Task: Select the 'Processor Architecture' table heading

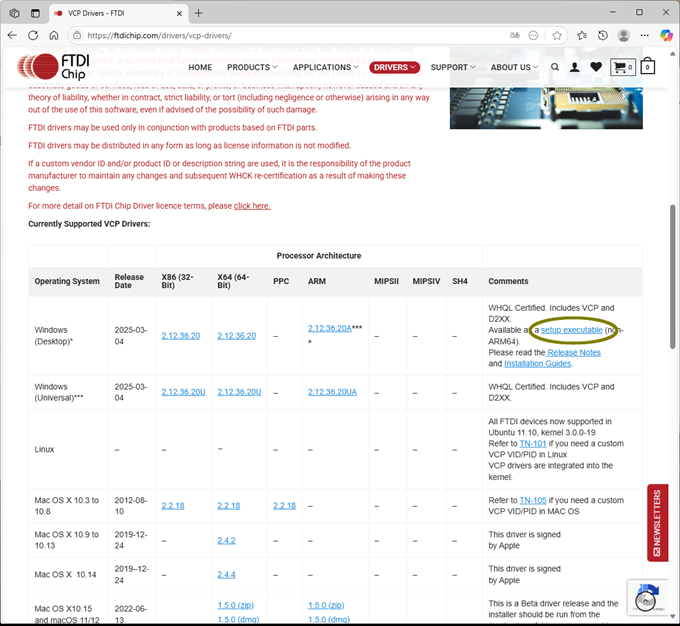Action: pyautogui.click(x=319, y=256)
